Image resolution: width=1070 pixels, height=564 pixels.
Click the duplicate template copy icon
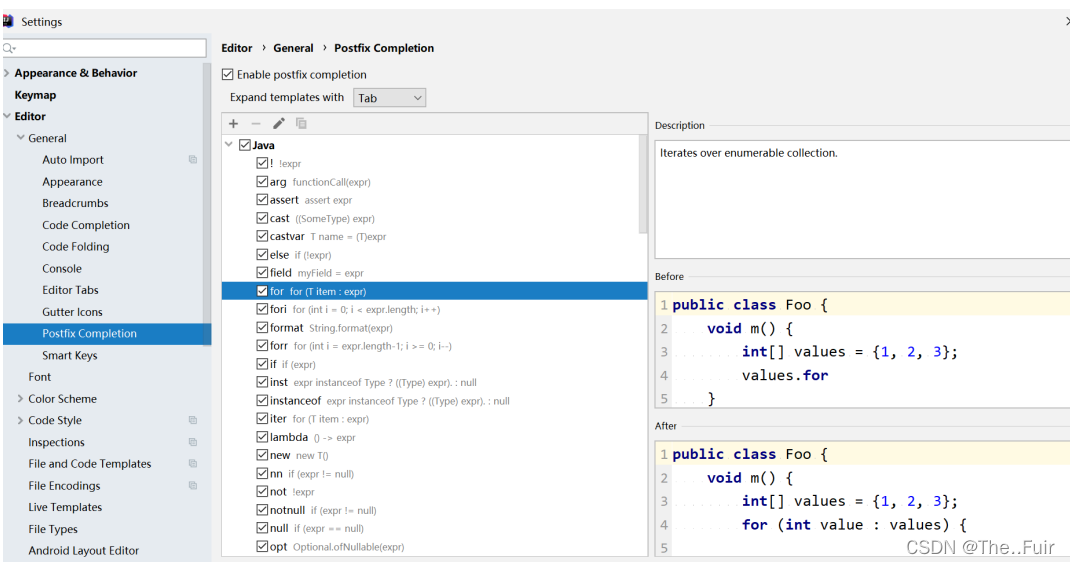[301, 124]
